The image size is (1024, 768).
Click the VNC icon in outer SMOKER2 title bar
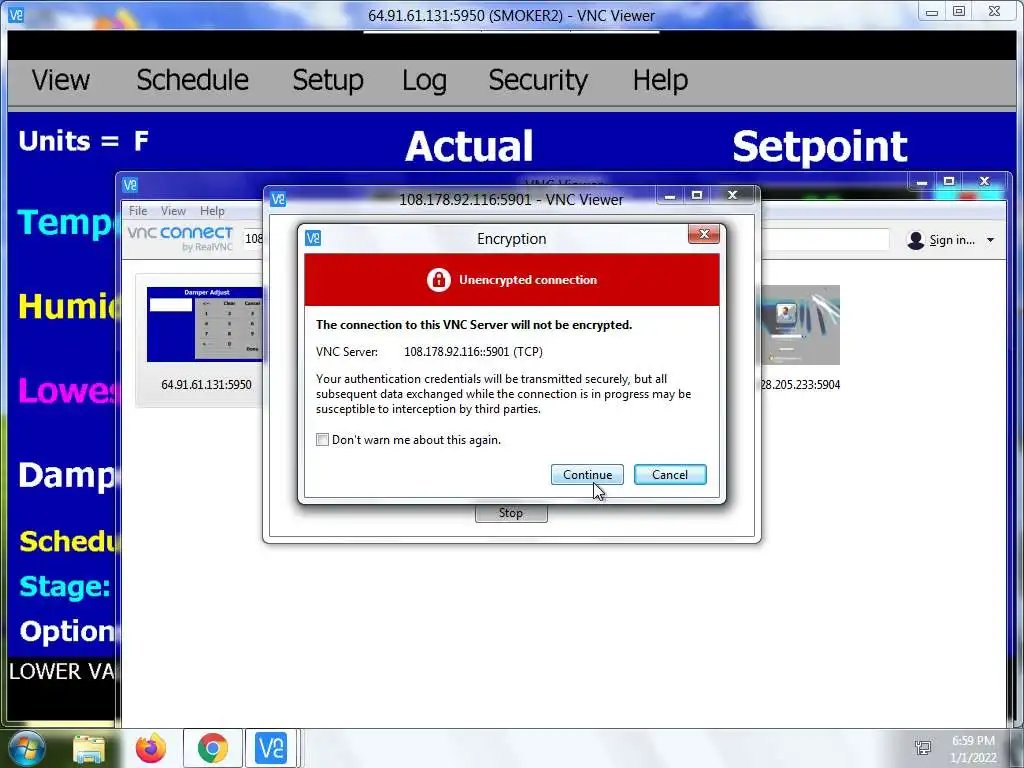pyautogui.click(x=16, y=14)
